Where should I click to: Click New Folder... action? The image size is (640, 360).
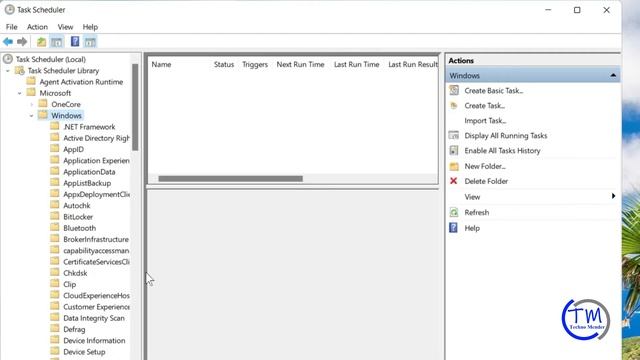pos(485,166)
